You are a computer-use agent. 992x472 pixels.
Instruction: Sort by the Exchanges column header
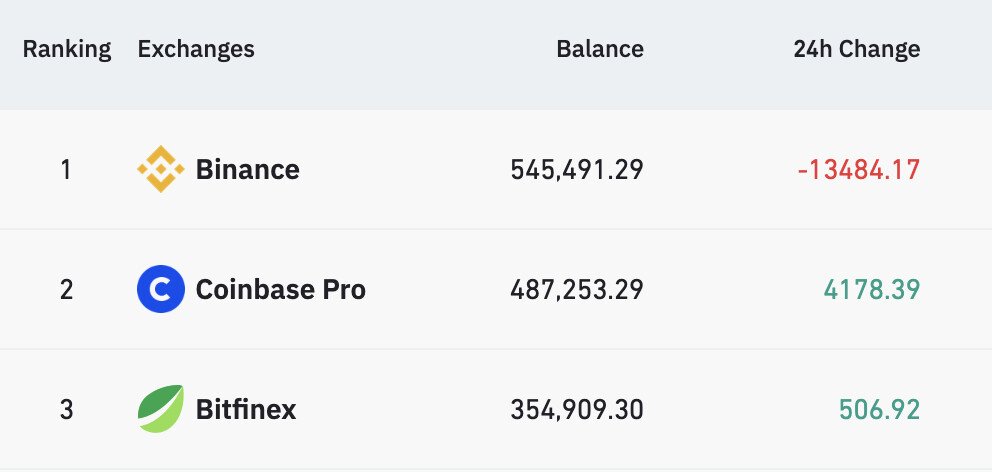point(196,49)
